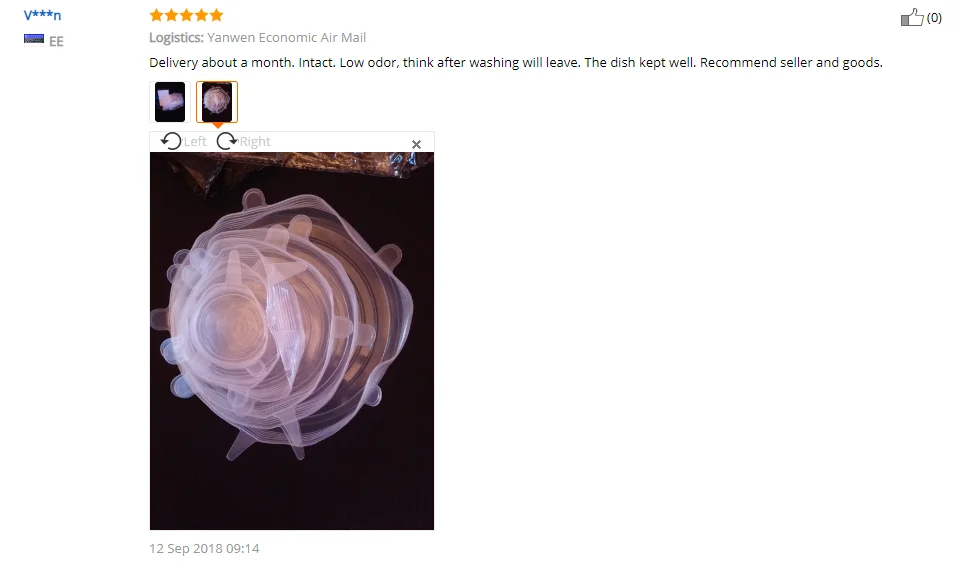
Task: Click the Right rotate label
Action: [x=255, y=141]
